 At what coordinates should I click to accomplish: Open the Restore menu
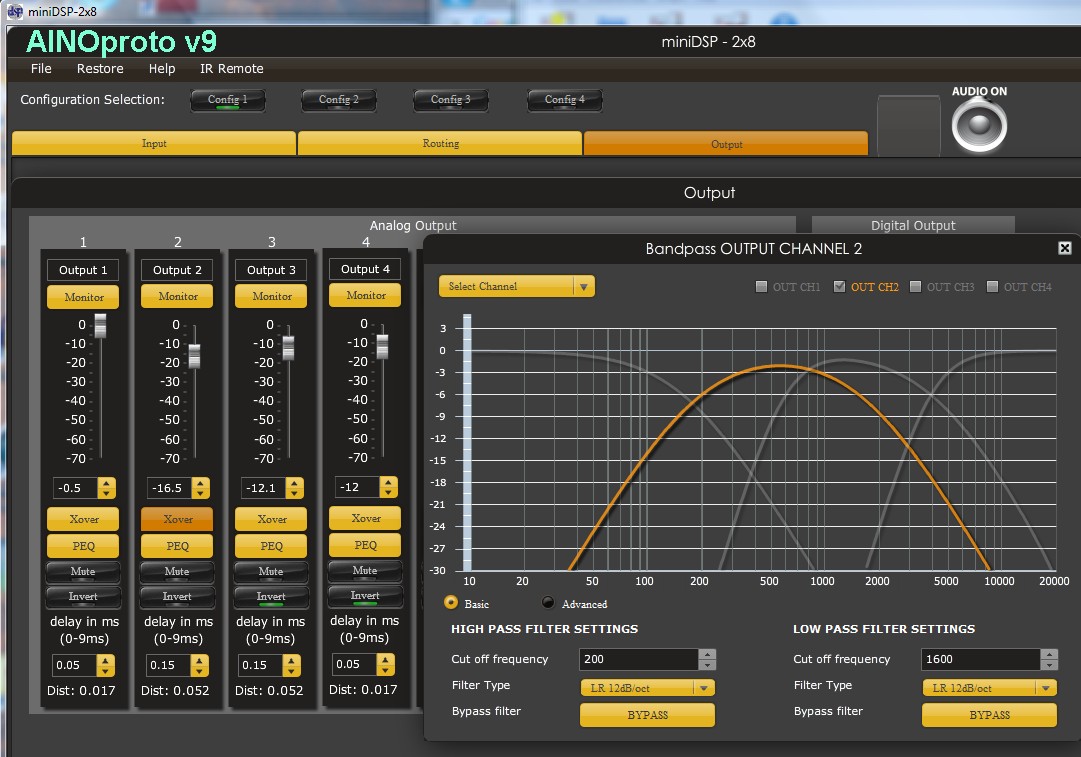coord(100,68)
